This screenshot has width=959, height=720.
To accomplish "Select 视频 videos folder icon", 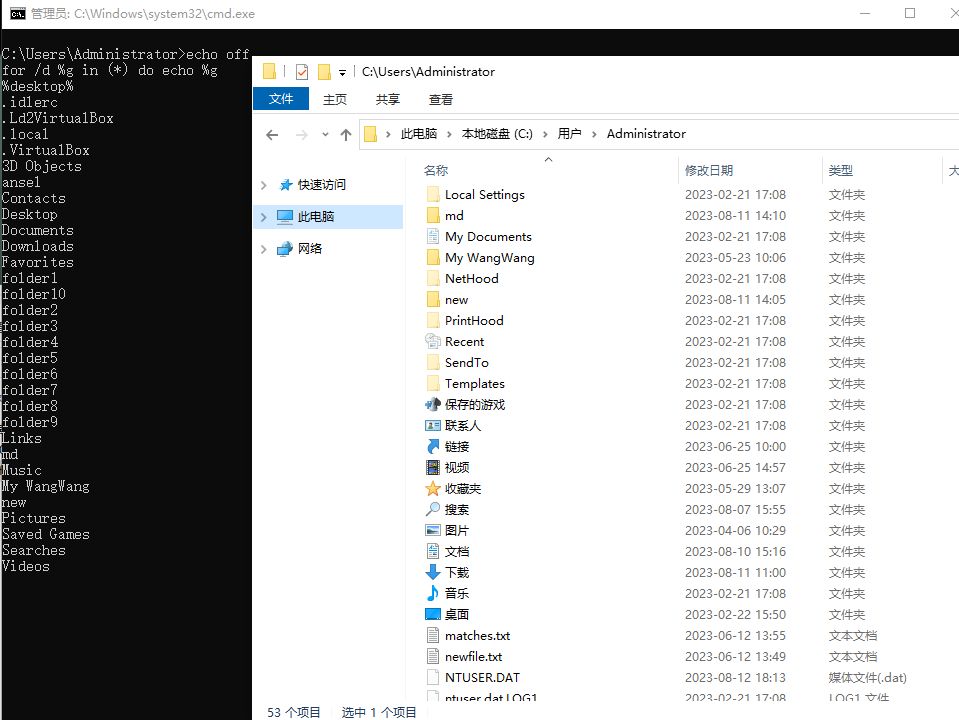I will tap(432, 467).
